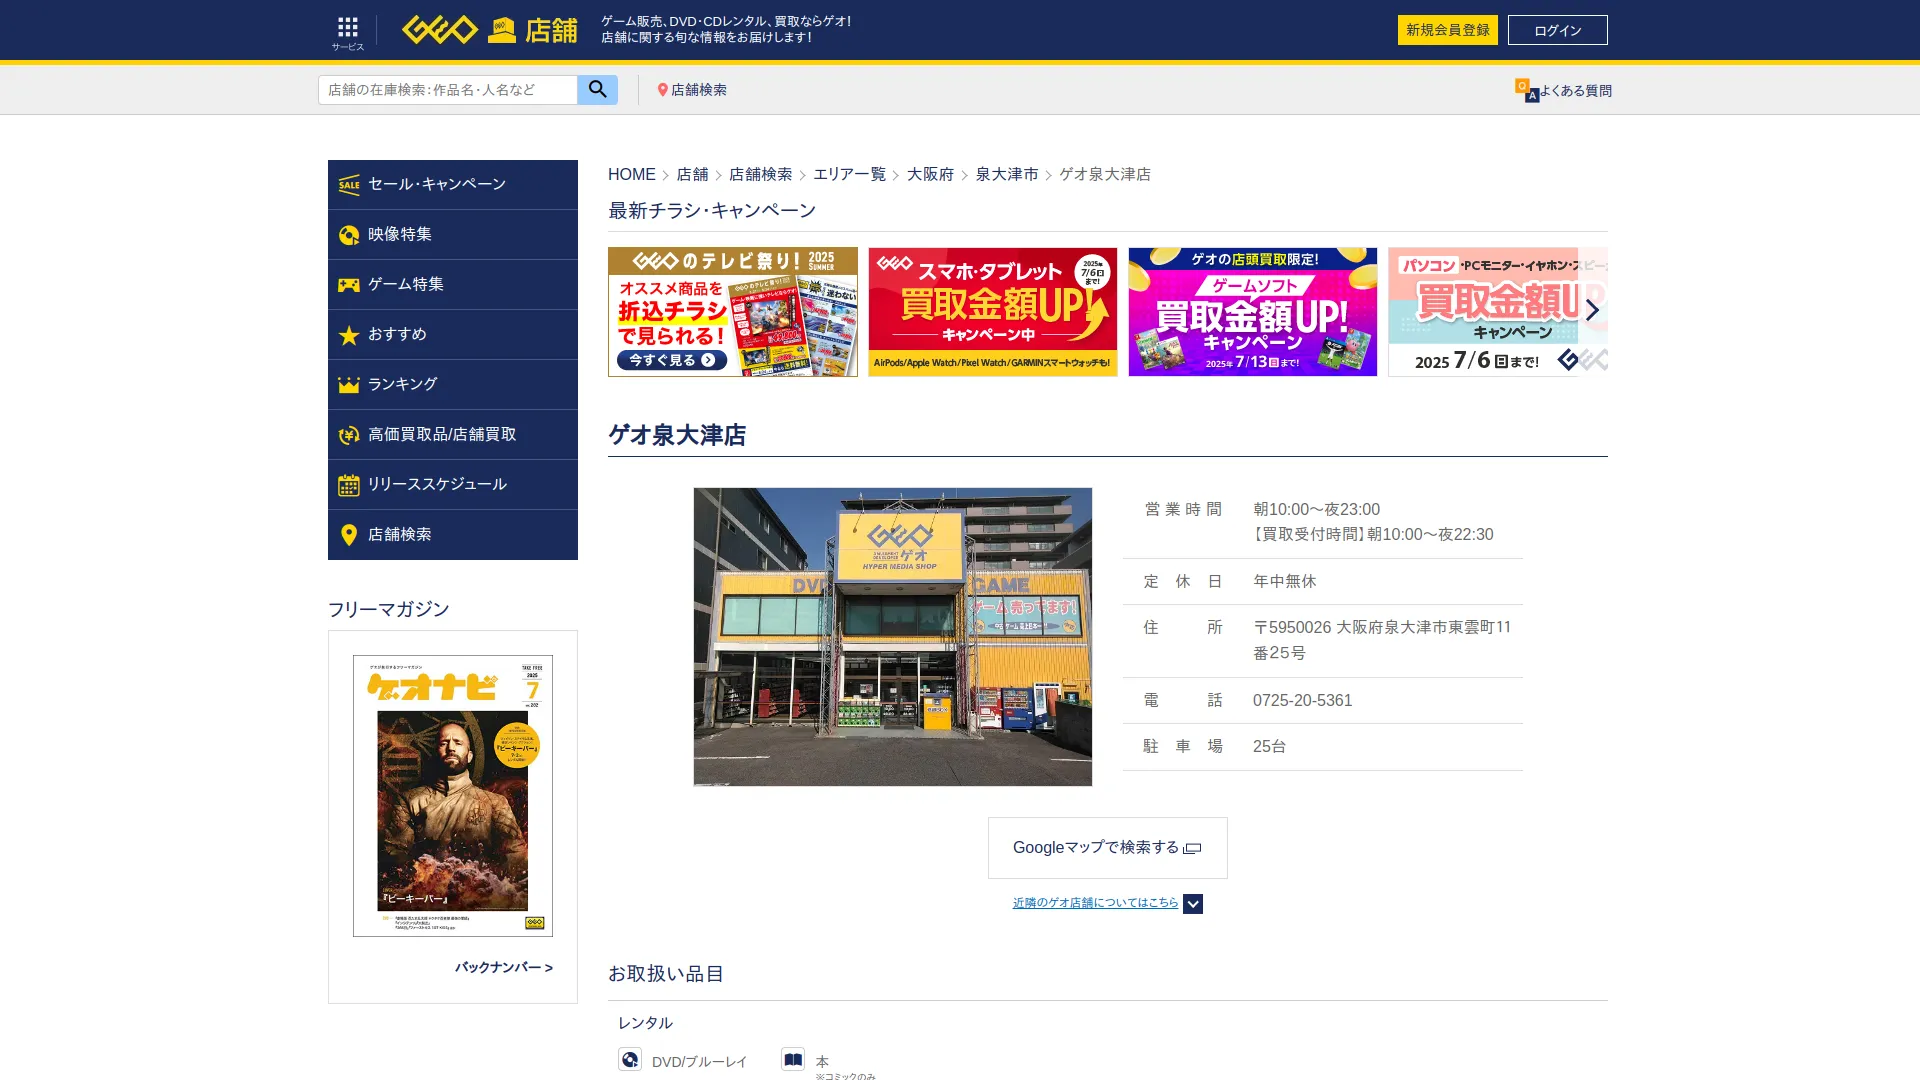Click Googleマップで検索する button
The height and width of the screenshot is (1080, 1920).
[1107, 848]
